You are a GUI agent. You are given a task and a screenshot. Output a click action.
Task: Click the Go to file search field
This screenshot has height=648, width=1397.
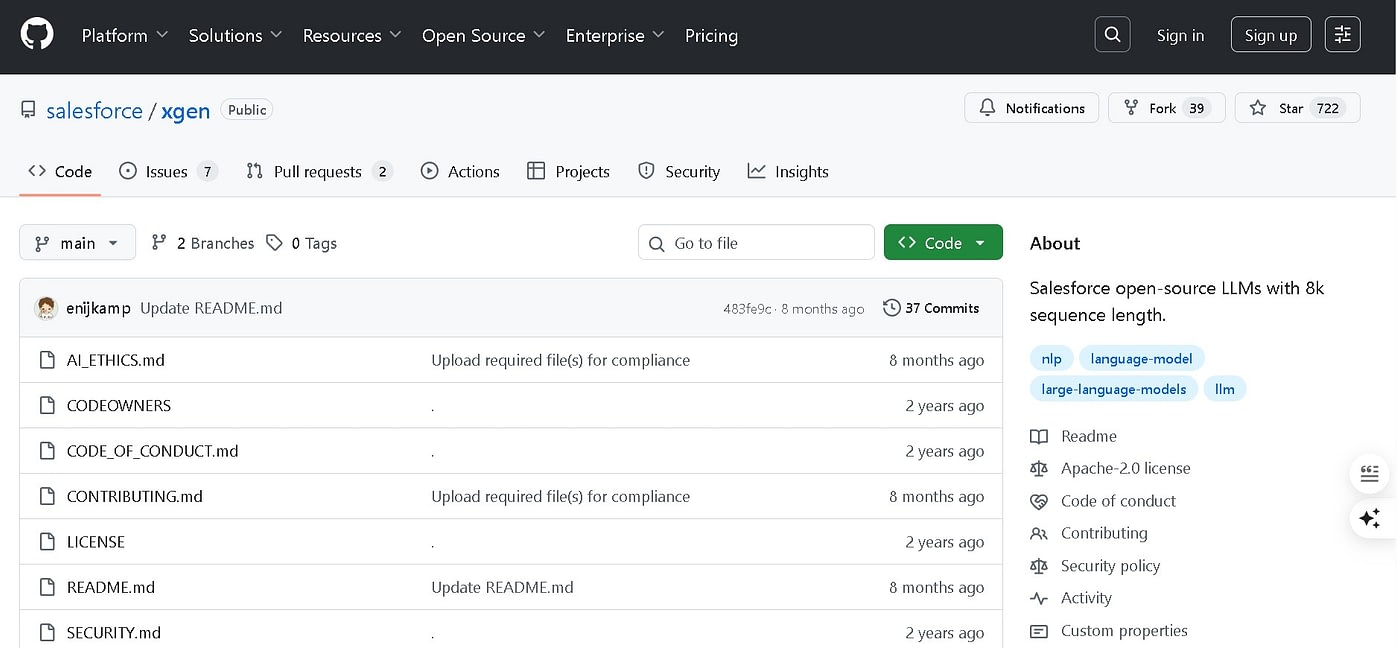click(x=756, y=243)
